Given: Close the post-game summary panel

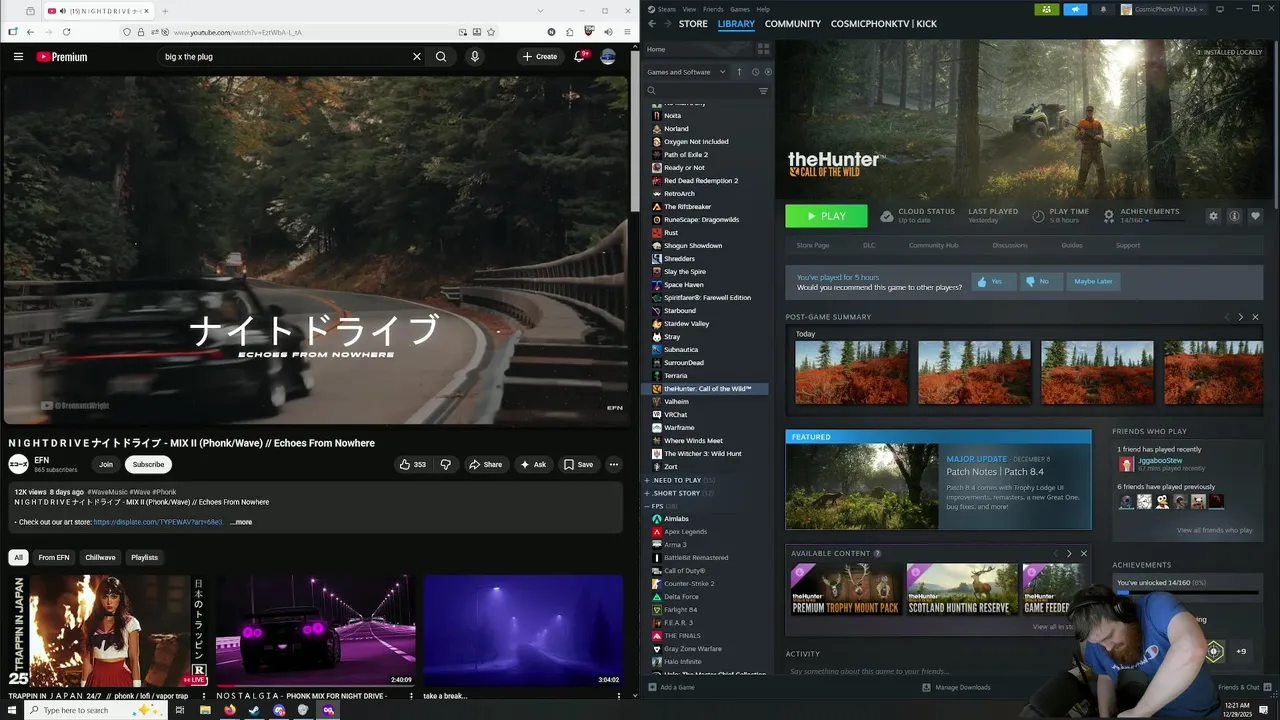Looking at the screenshot, I should [1255, 317].
